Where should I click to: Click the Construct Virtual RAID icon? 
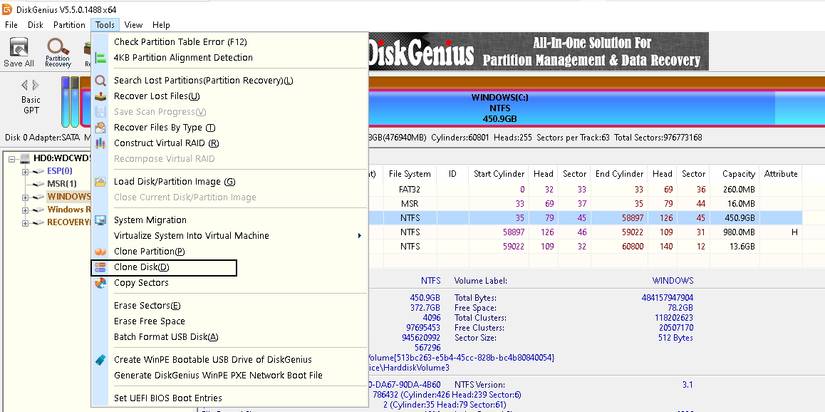tap(100, 143)
